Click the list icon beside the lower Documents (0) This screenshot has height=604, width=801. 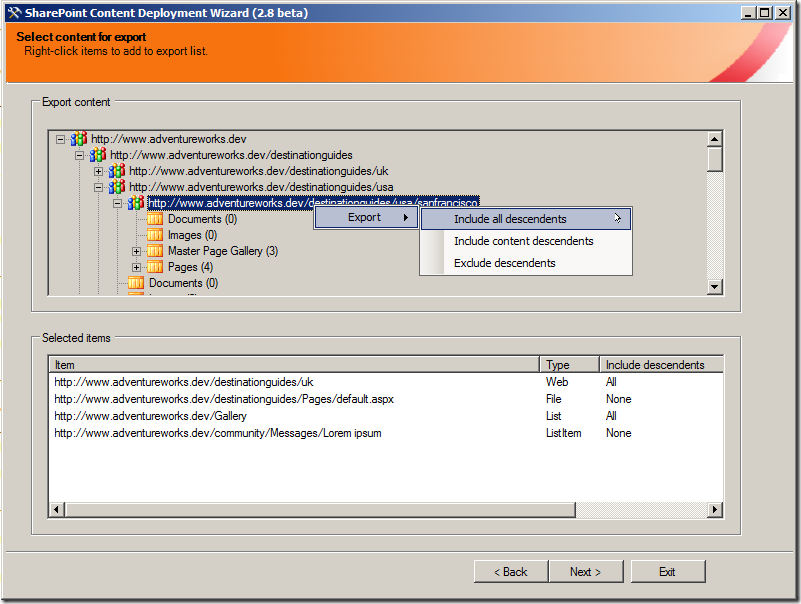(136, 283)
